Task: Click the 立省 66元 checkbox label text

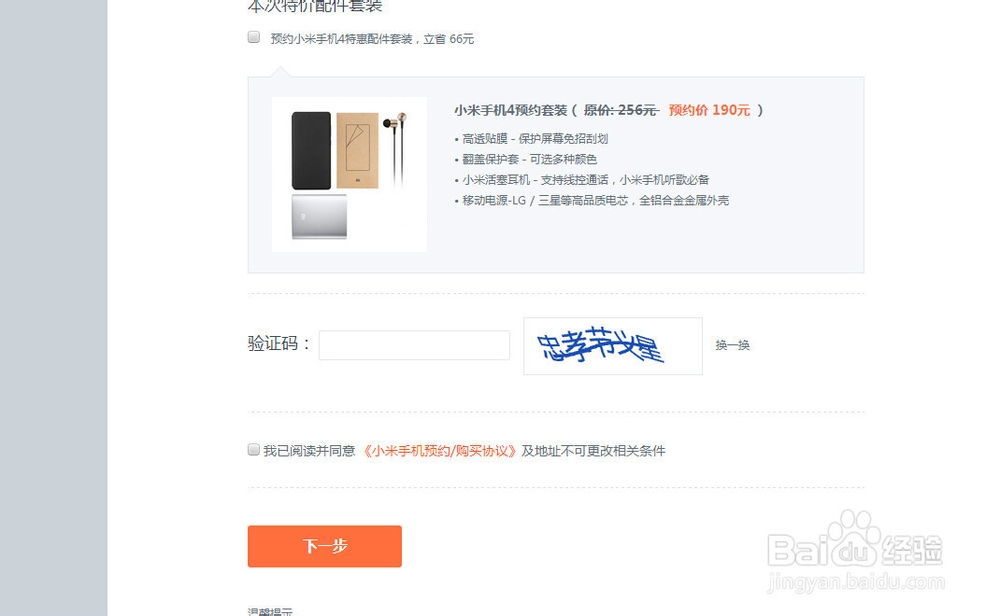Action: [449, 39]
